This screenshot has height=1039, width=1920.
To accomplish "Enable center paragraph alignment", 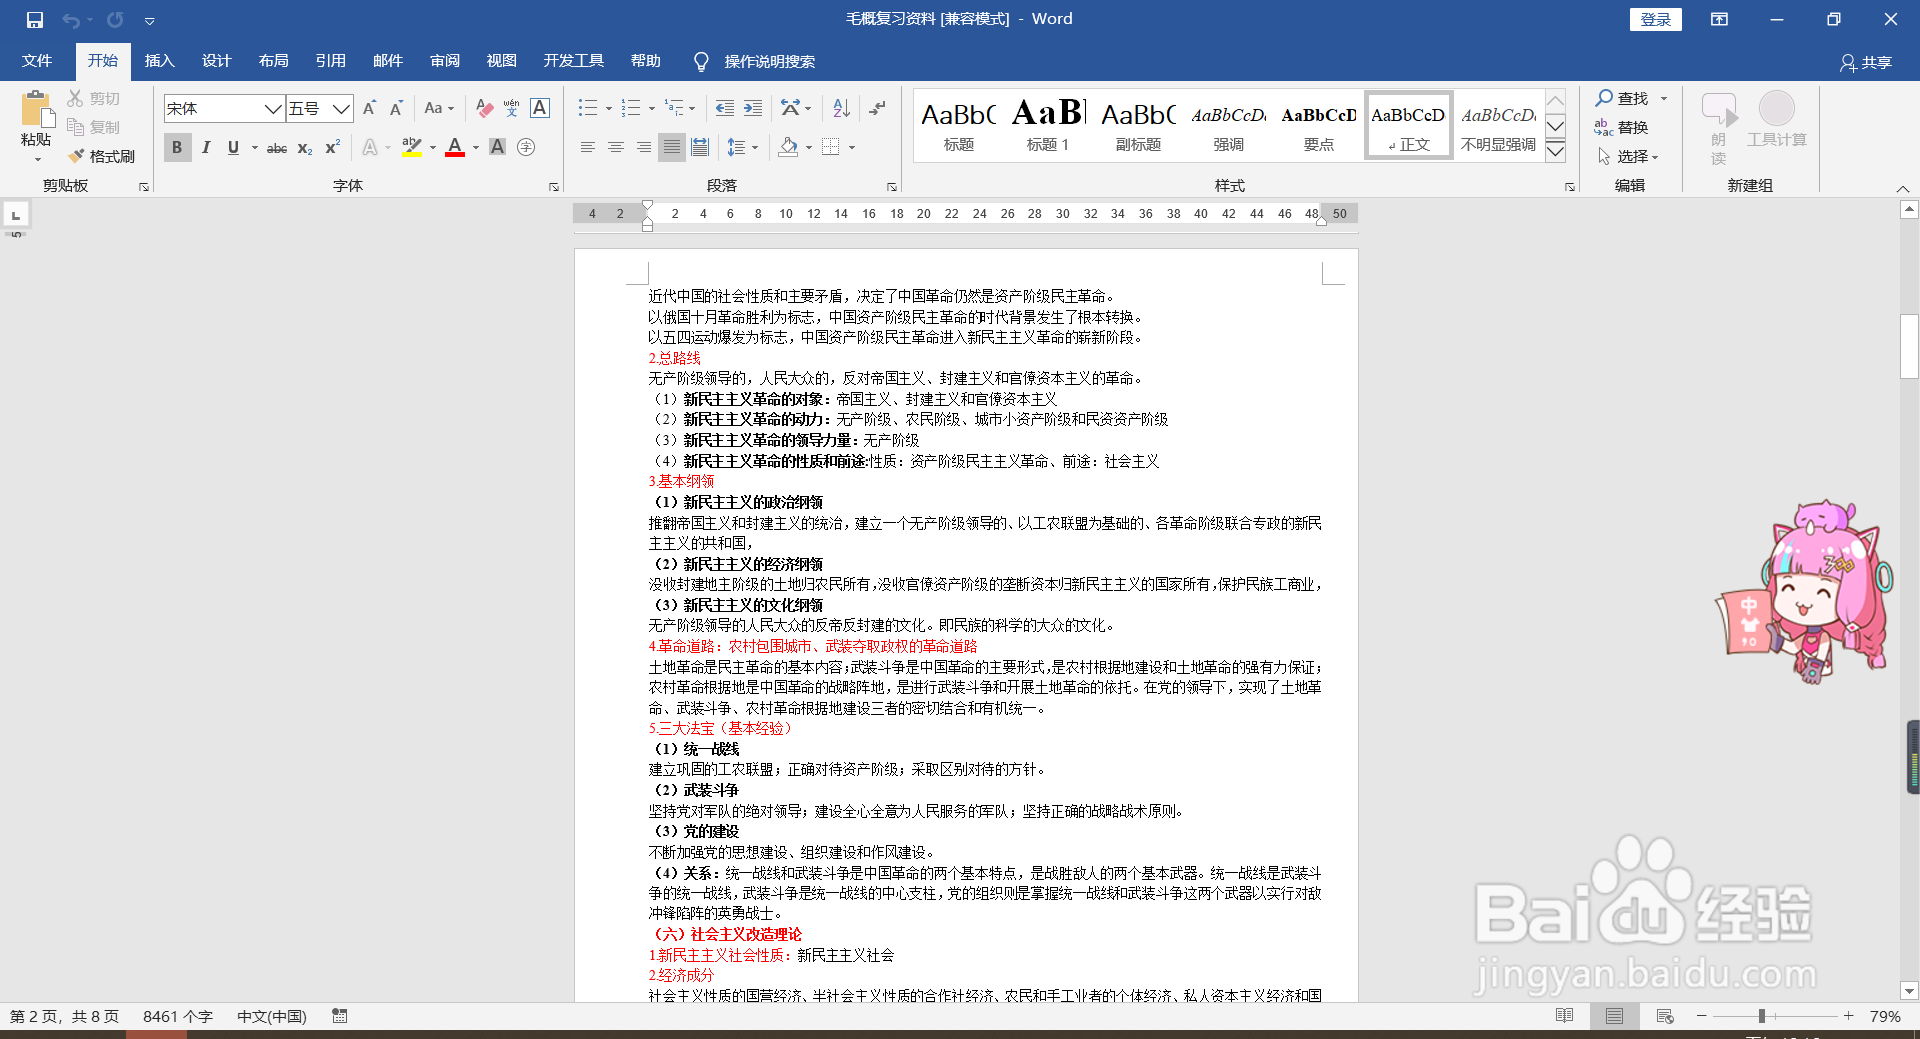I will tap(615, 147).
